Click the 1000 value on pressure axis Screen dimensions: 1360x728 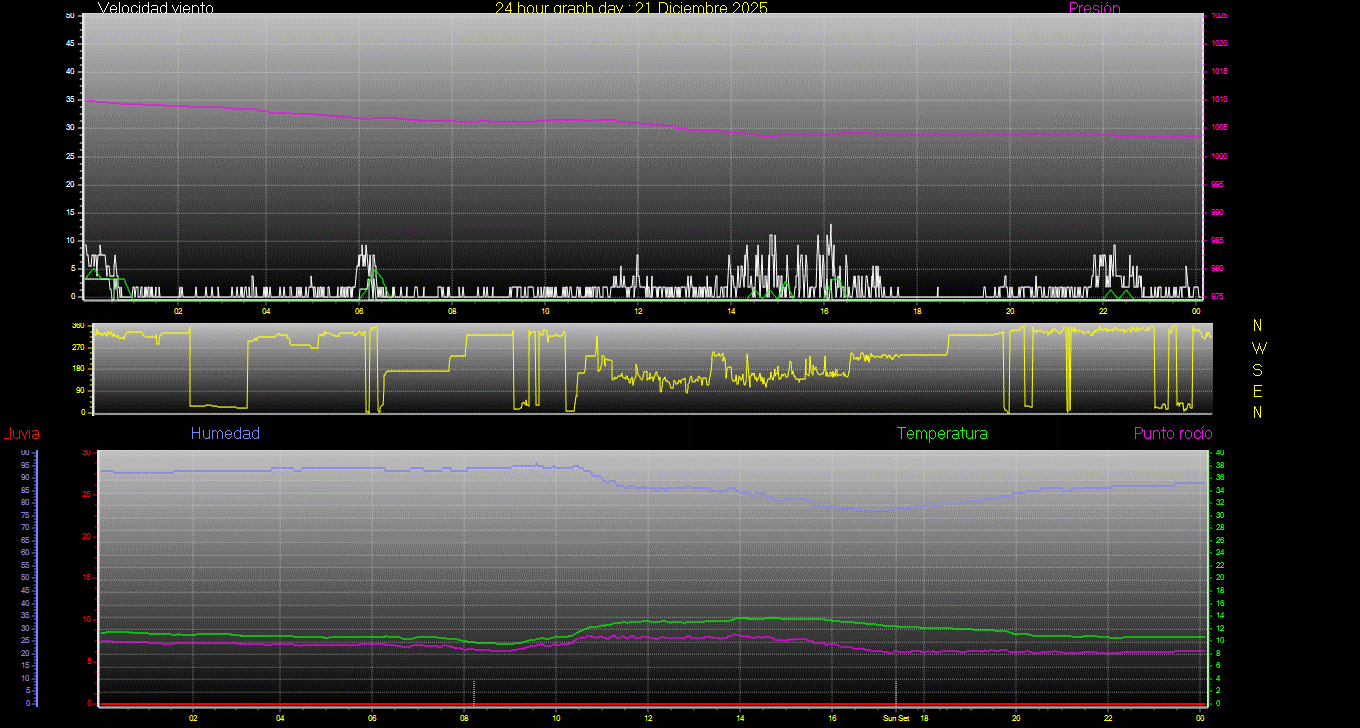(1218, 157)
